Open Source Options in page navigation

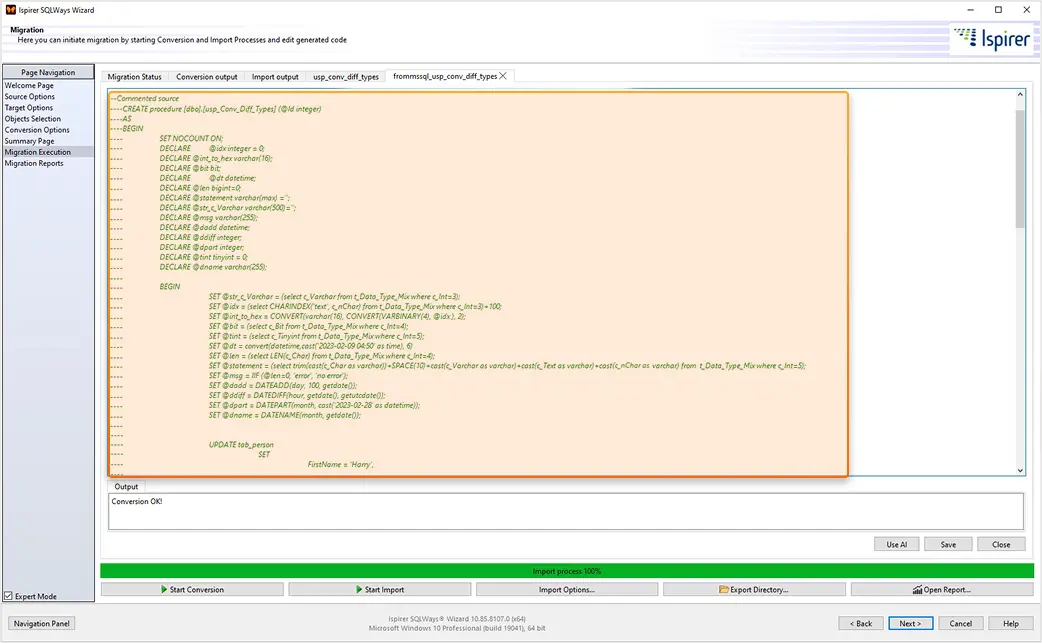click(30, 96)
